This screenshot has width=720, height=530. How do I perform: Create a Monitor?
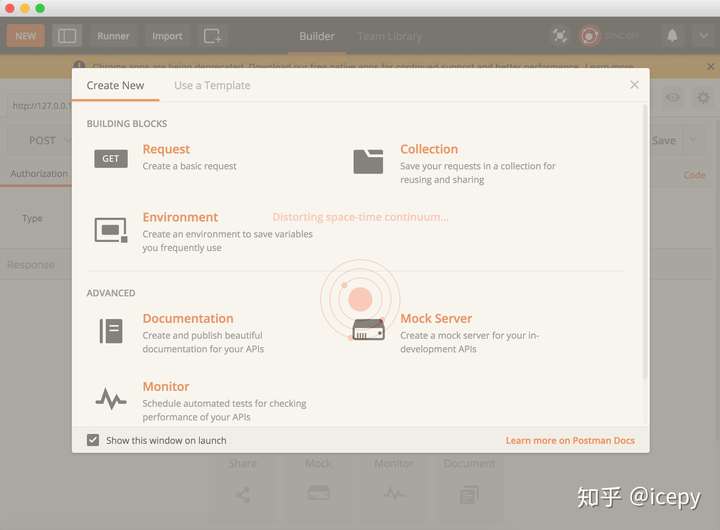pyautogui.click(x=166, y=386)
